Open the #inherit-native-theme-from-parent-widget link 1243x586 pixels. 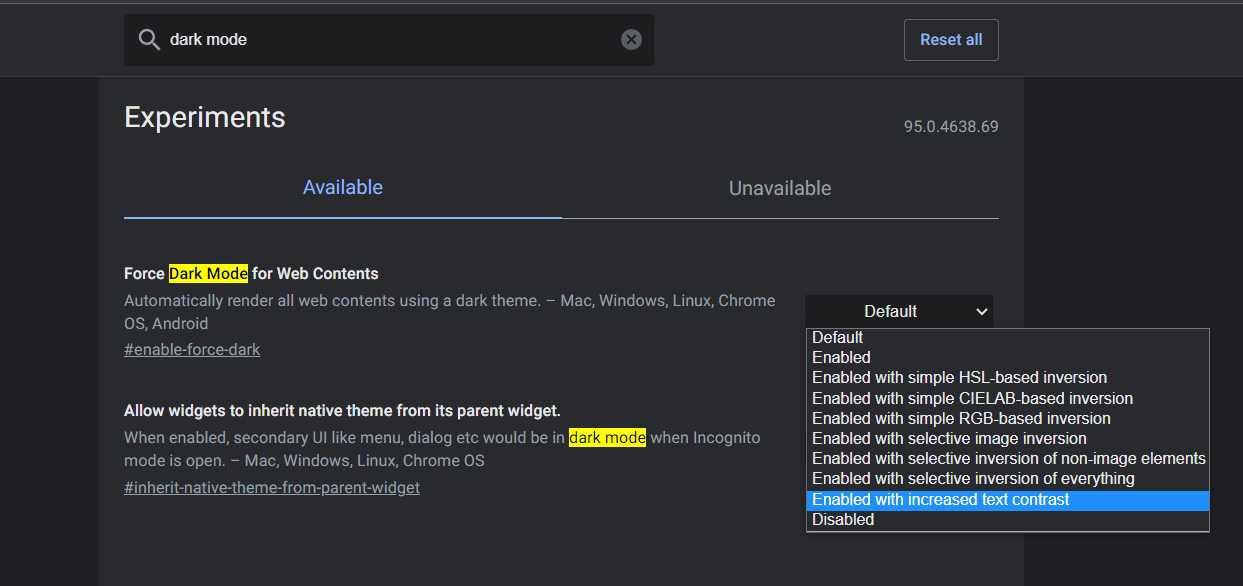(x=271, y=486)
